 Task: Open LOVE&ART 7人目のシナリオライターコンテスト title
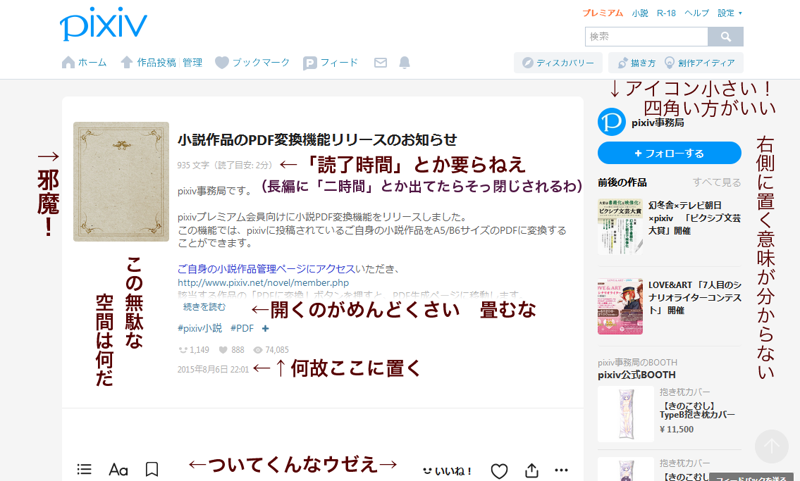point(694,297)
